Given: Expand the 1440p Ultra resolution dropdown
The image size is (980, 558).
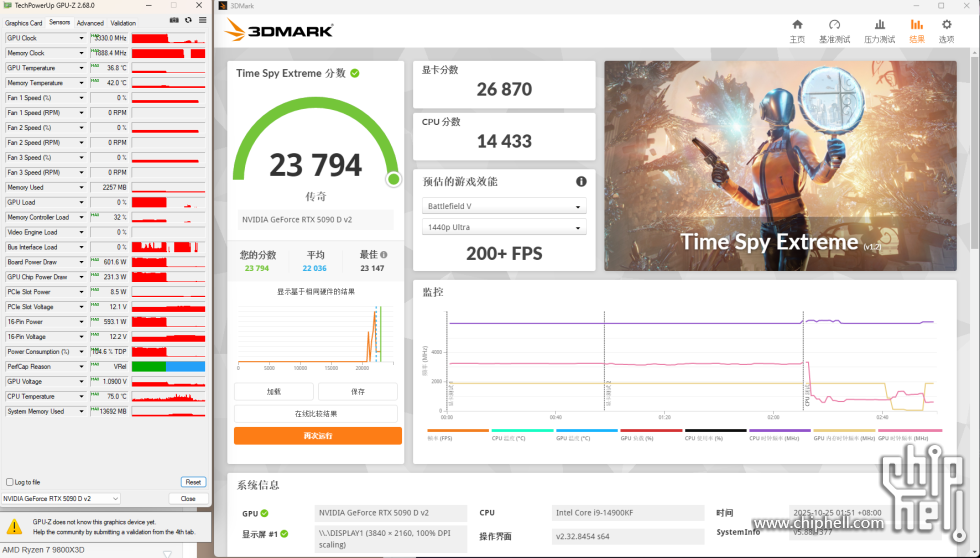Looking at the screenshot, I should click(504, 228).
